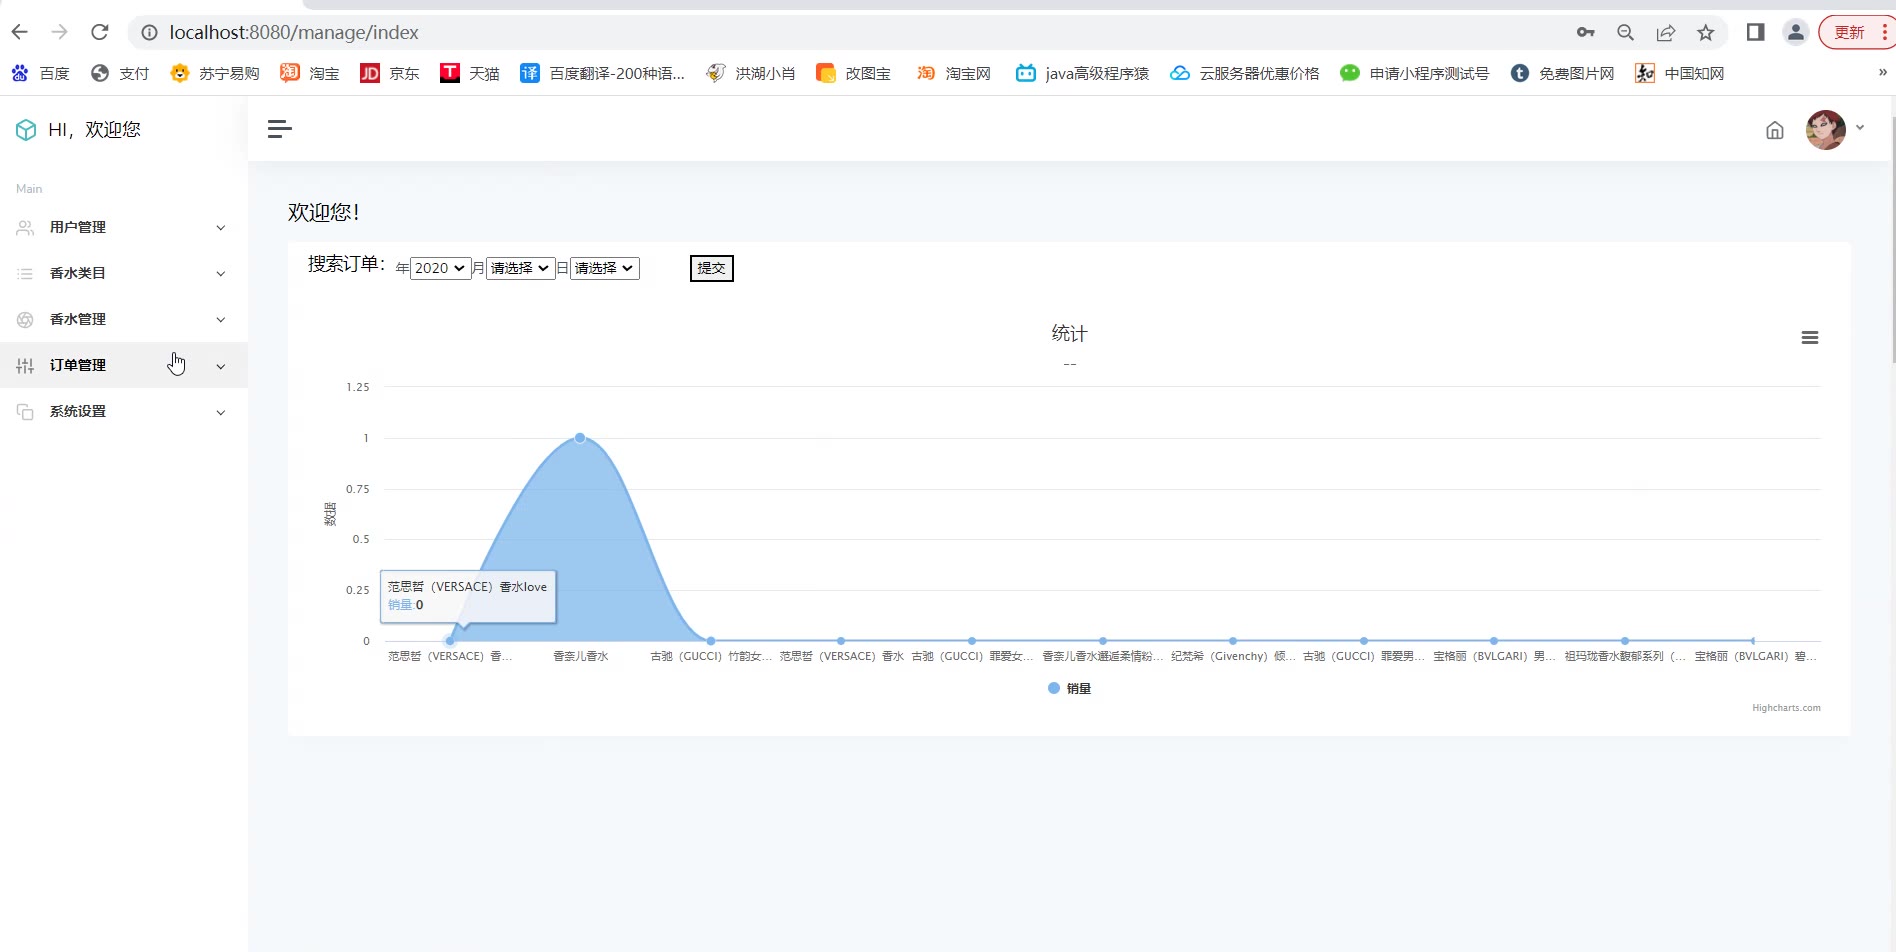Open the 天猫 bookmark
The height and width of the screenshot is (952, 1896).
click(470, 73)
